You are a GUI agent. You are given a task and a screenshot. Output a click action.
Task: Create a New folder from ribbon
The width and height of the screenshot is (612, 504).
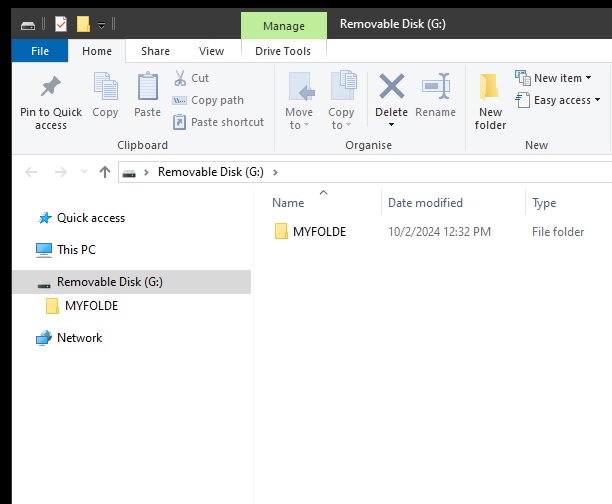pyautogui.click(x=490, y=100)
